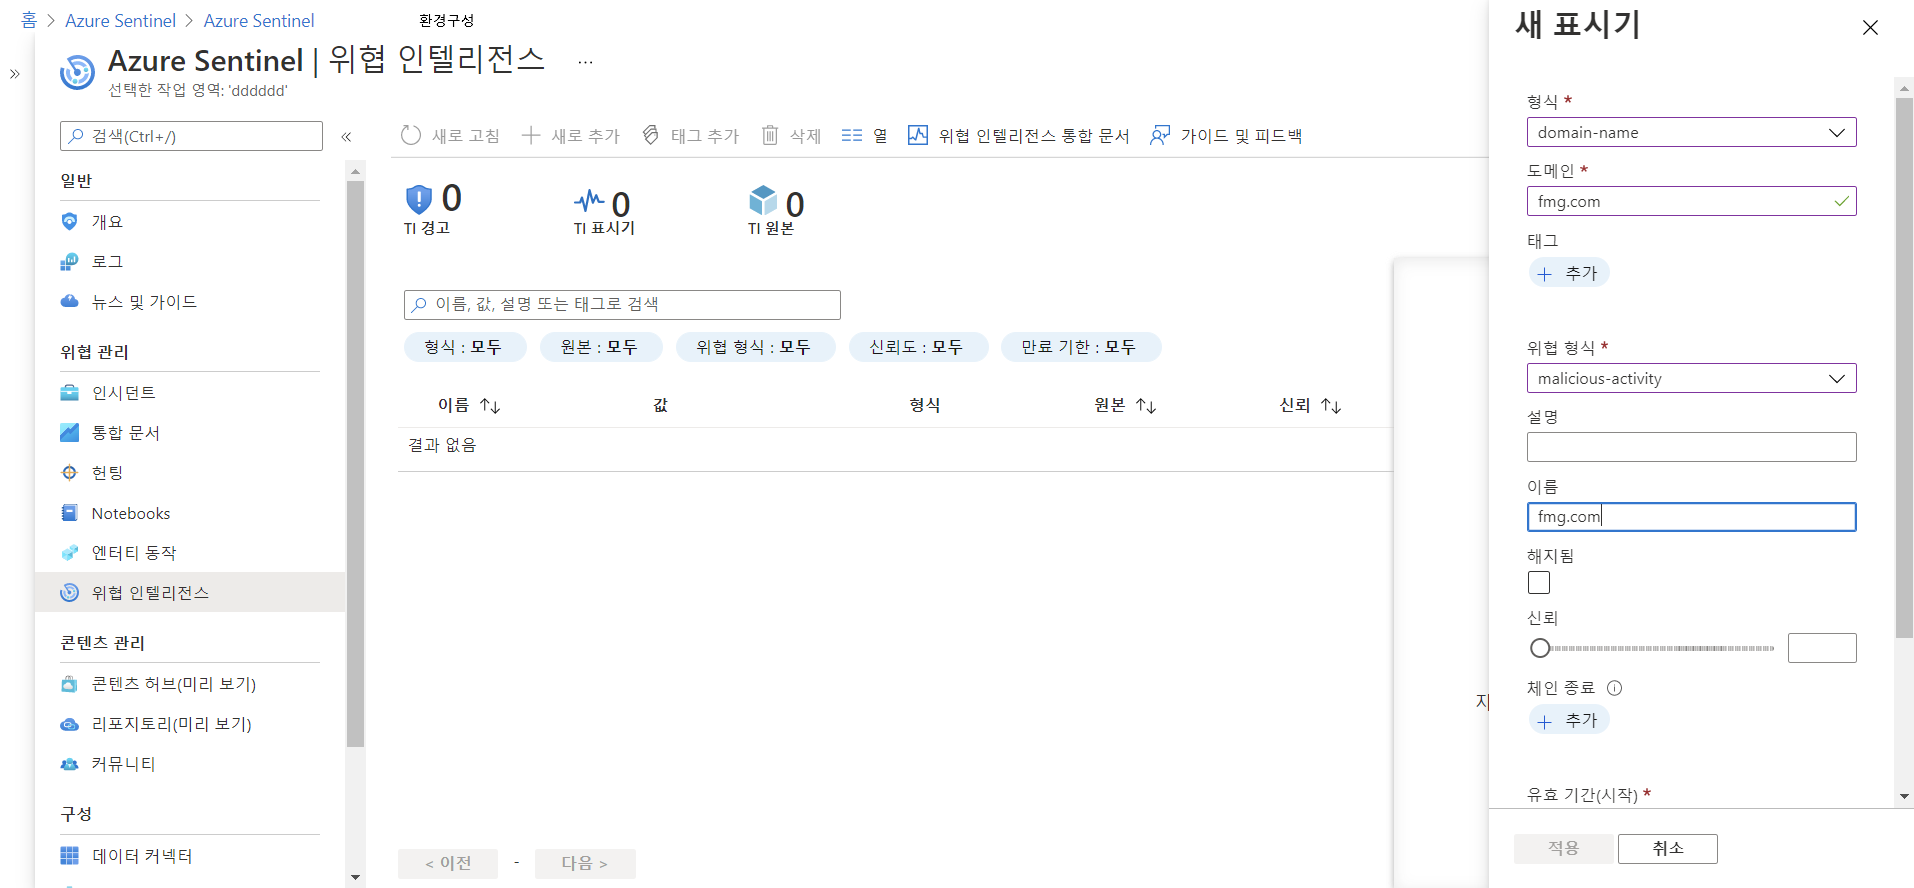Click the Azure Sentinel logo icon
The image size is (1914, 888).
[77, 72]
